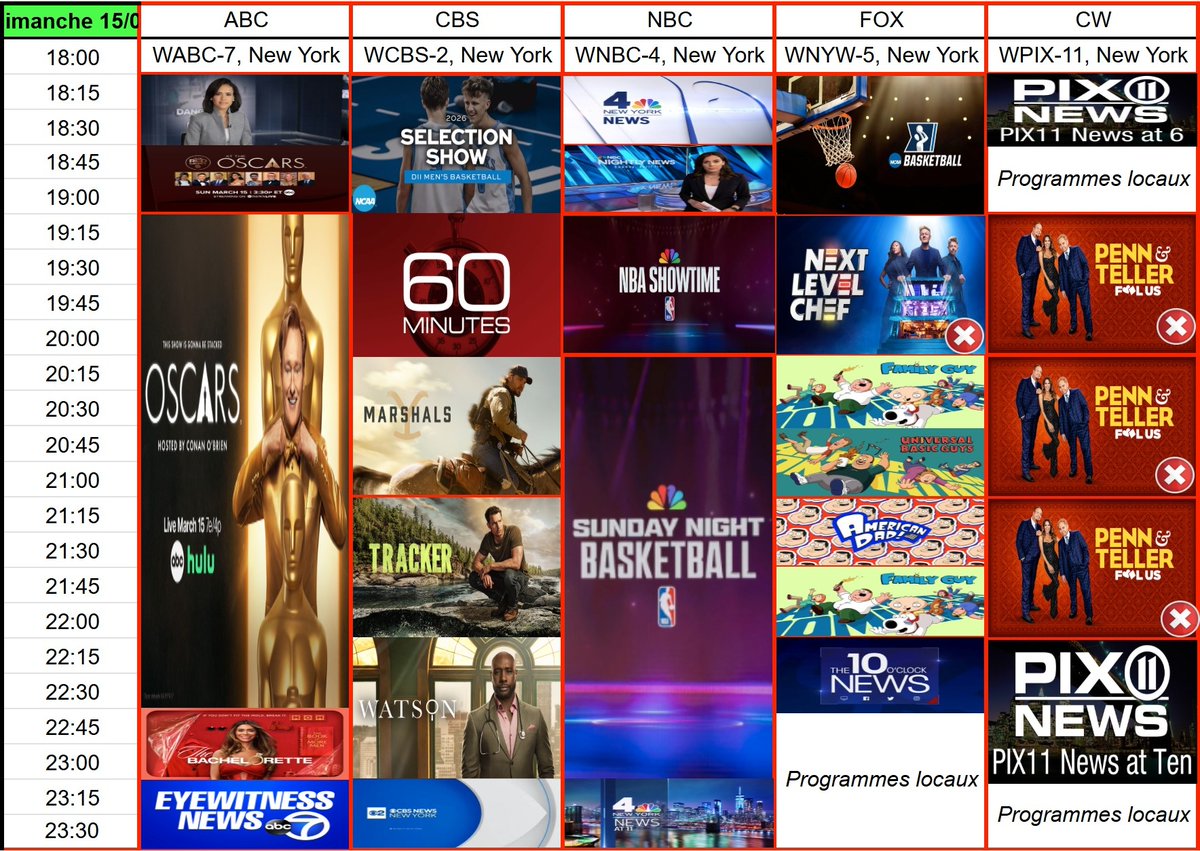Open the Penn & Teller thumbnail starting at 21:15
This screenshot has width=1200, height=851.
(x=1093, y=567)
